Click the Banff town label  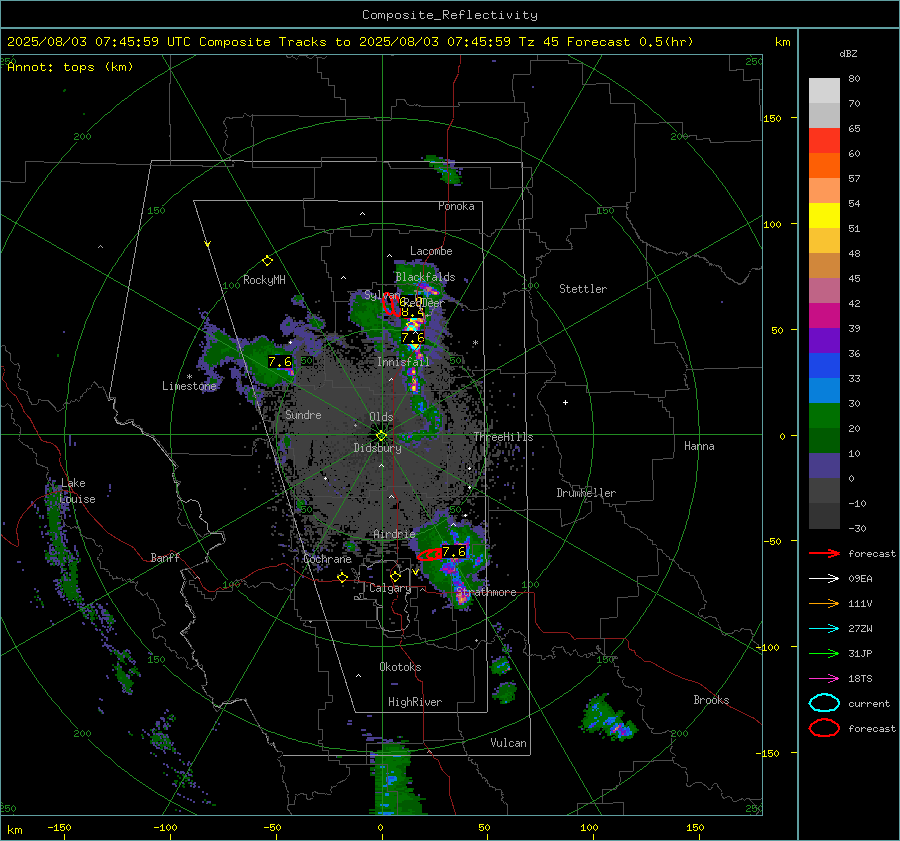click(165, 557)
